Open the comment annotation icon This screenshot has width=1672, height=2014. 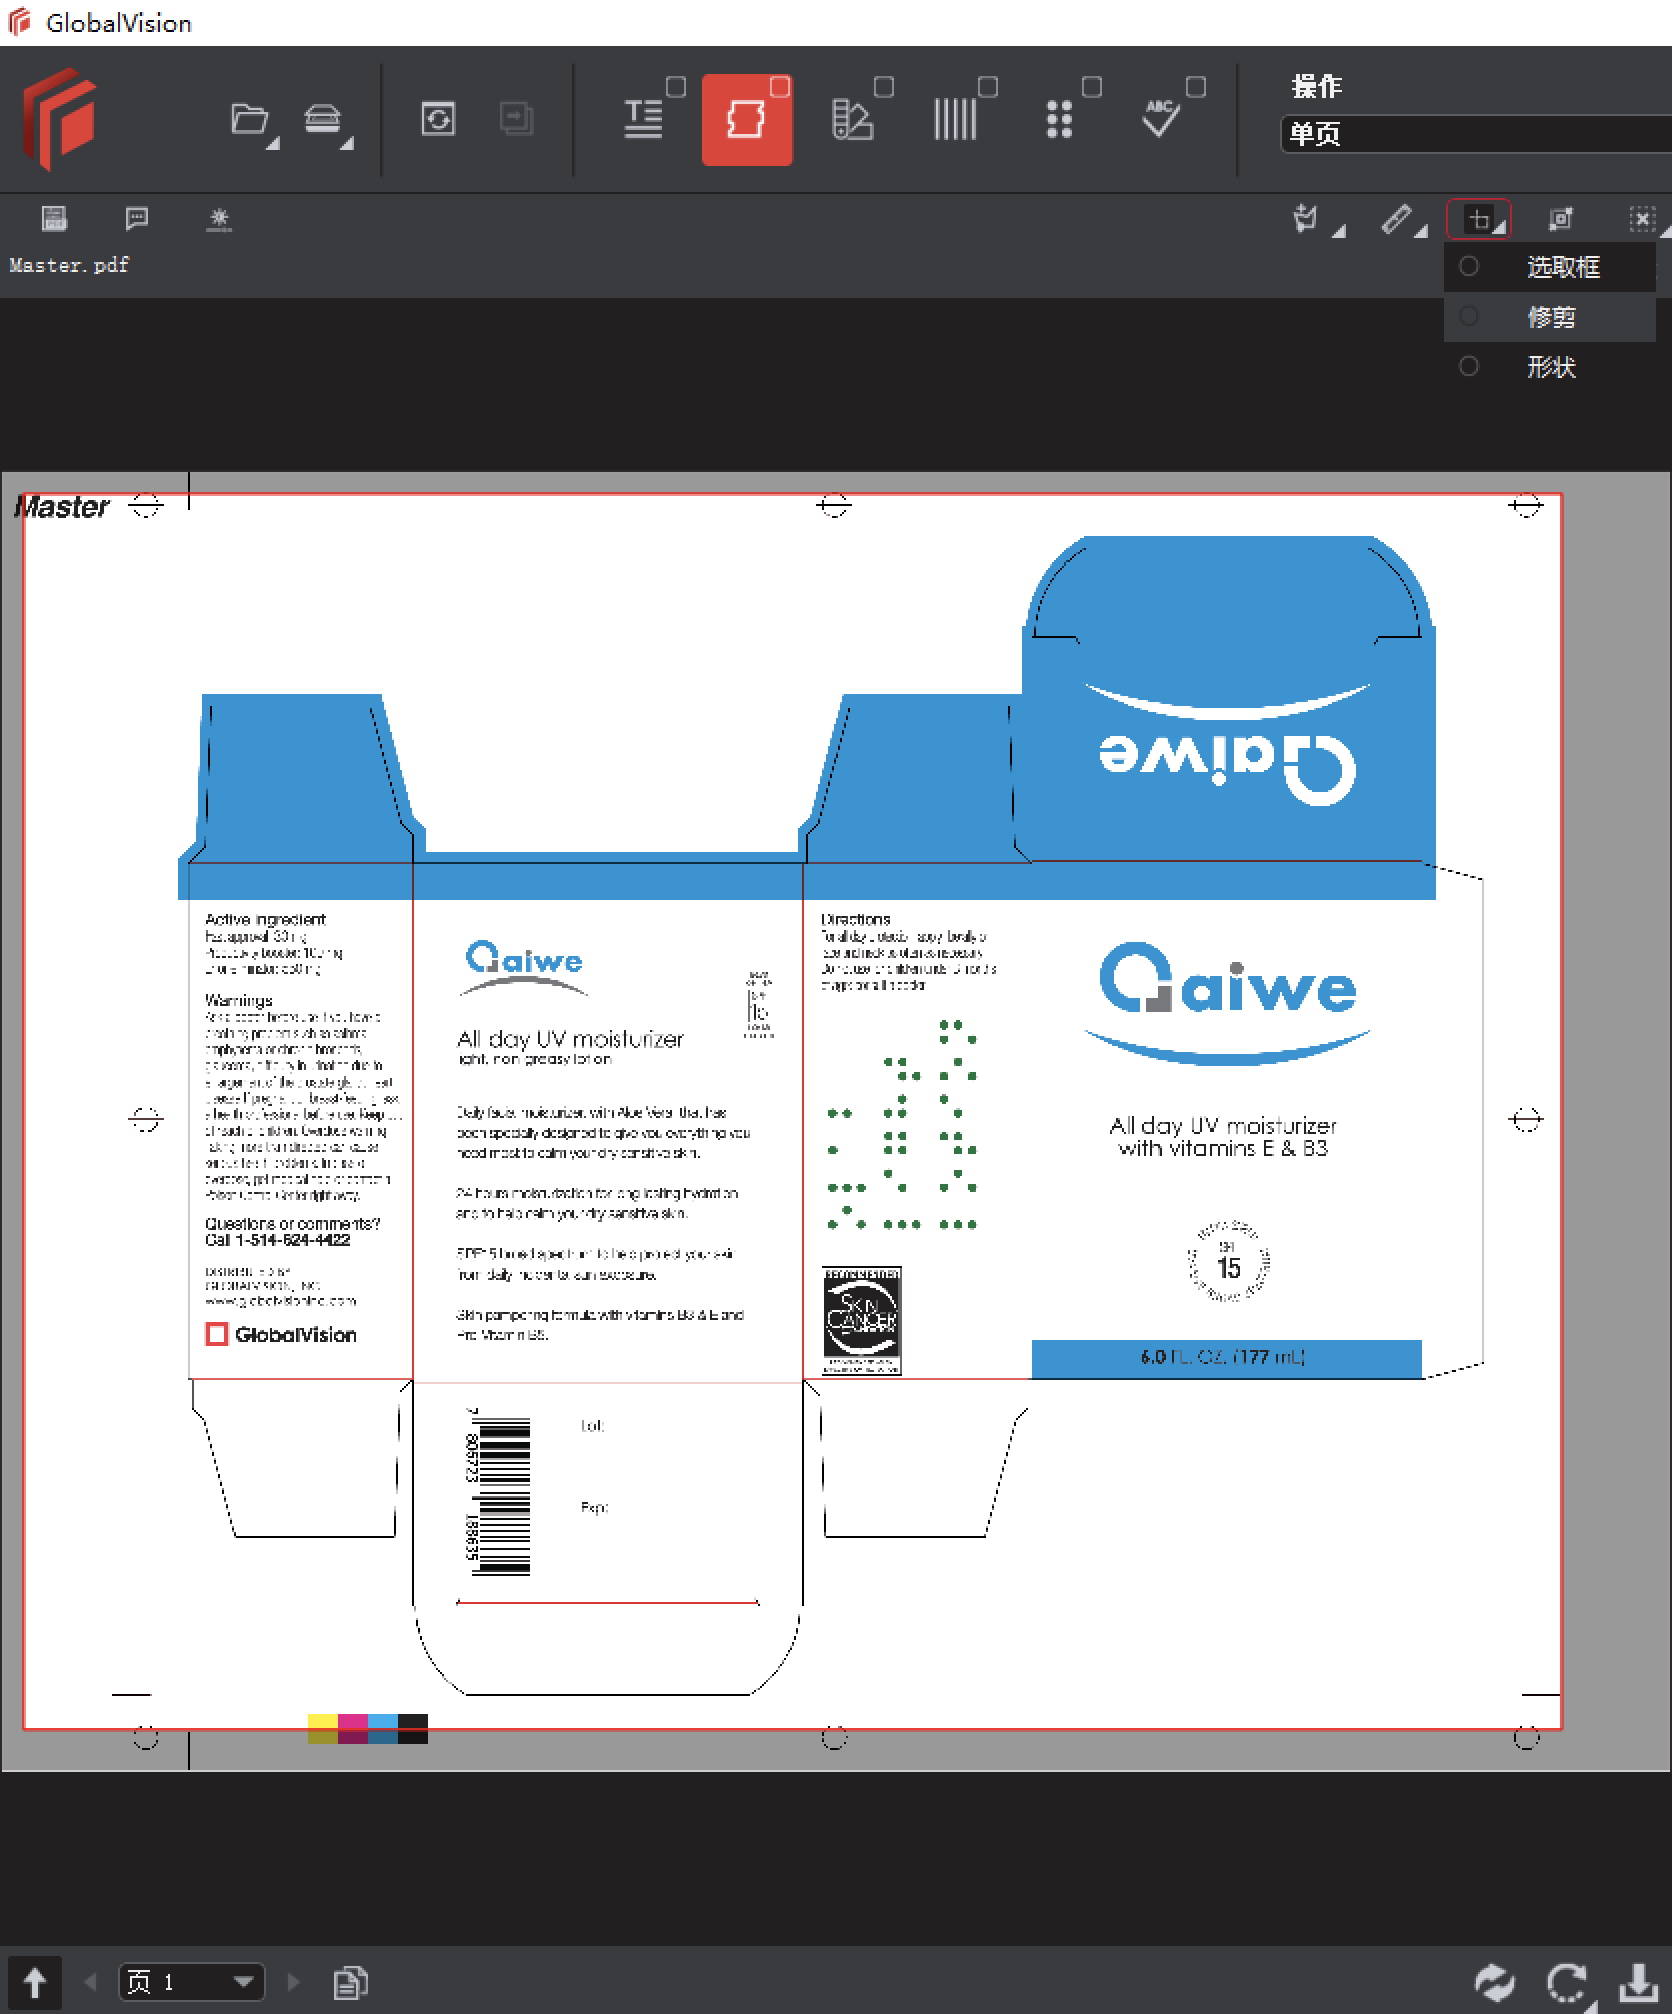(x=137, y=218)
